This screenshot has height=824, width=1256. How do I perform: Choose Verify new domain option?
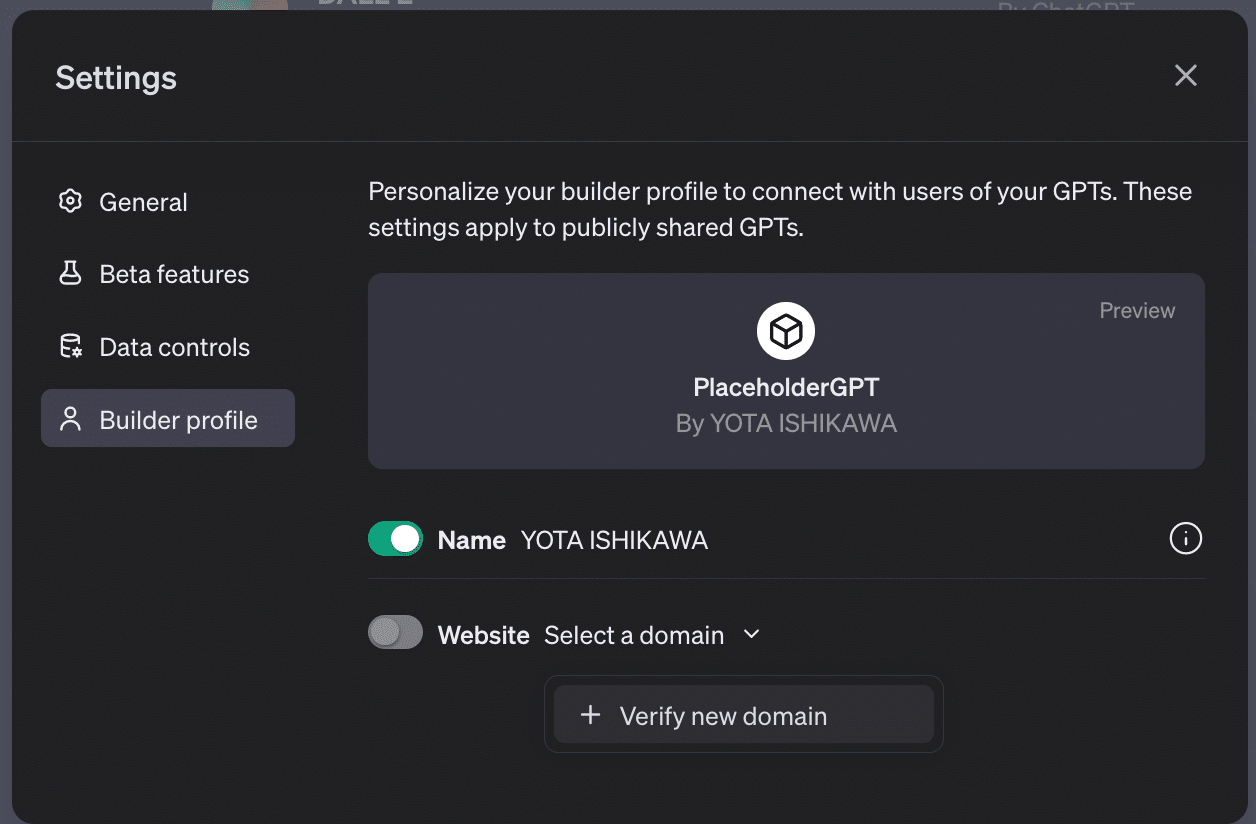pyautogui.click(x=723, y=716)
